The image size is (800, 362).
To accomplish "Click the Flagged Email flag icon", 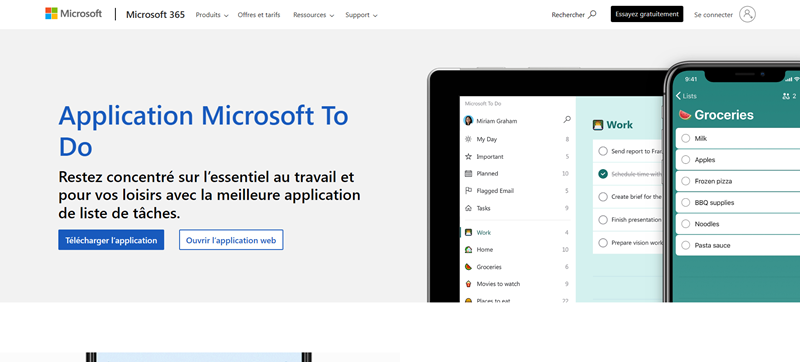I will [468, 191].
